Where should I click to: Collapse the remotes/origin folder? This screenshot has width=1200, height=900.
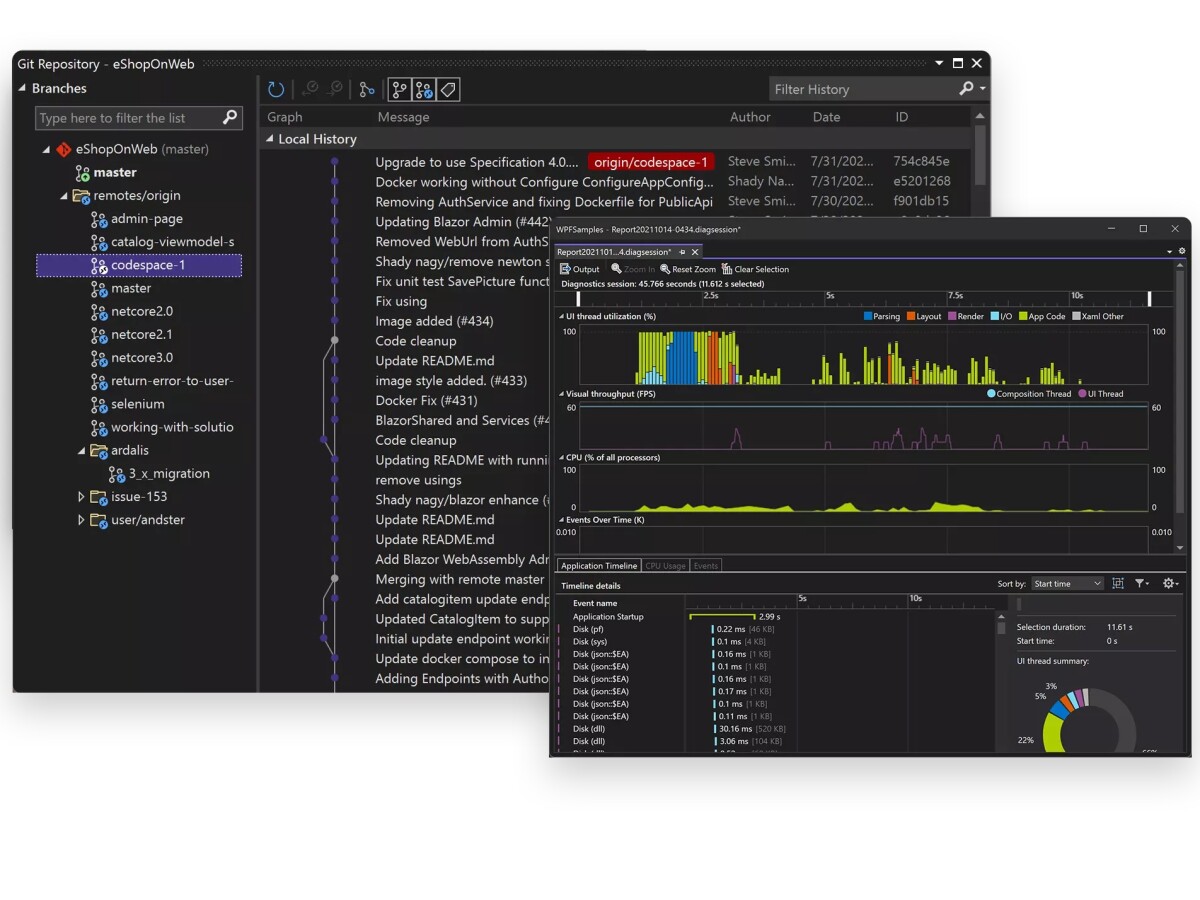coord(64,196)
